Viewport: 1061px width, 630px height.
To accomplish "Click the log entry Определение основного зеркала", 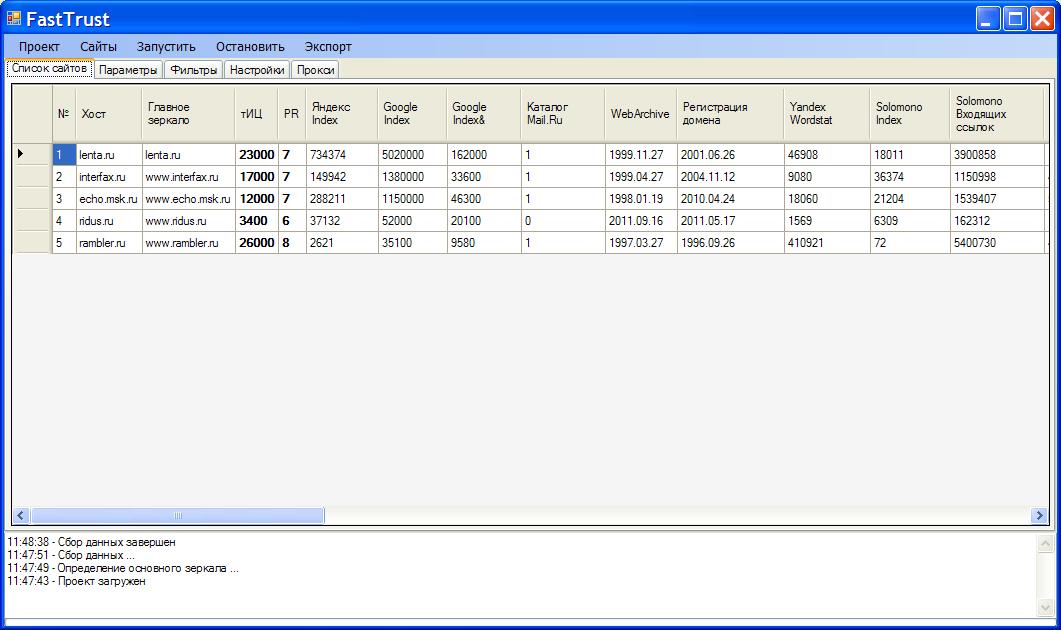I will (122, 568).
